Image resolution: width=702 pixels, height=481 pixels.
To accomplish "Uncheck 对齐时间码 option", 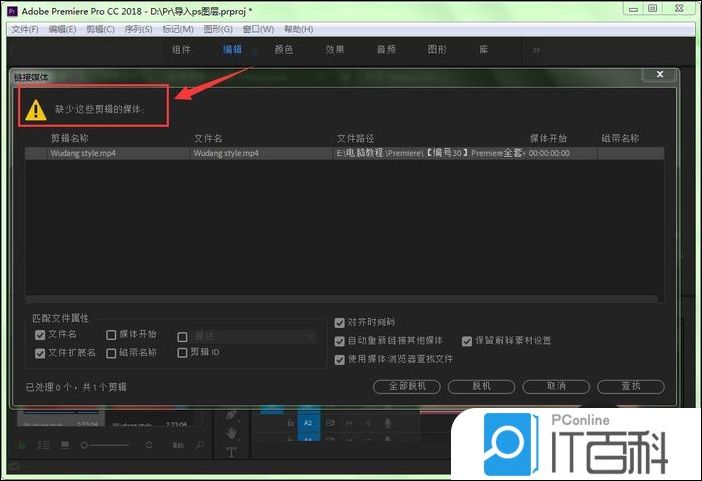I will [339, 322].
